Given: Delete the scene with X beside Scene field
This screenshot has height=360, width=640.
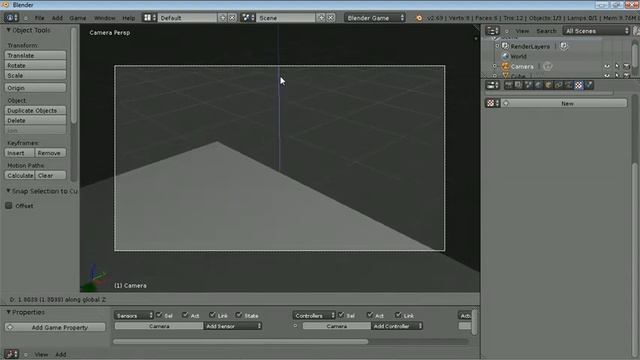Looking at the screenshot, I should pyautogui.click(x=331, y=18).
